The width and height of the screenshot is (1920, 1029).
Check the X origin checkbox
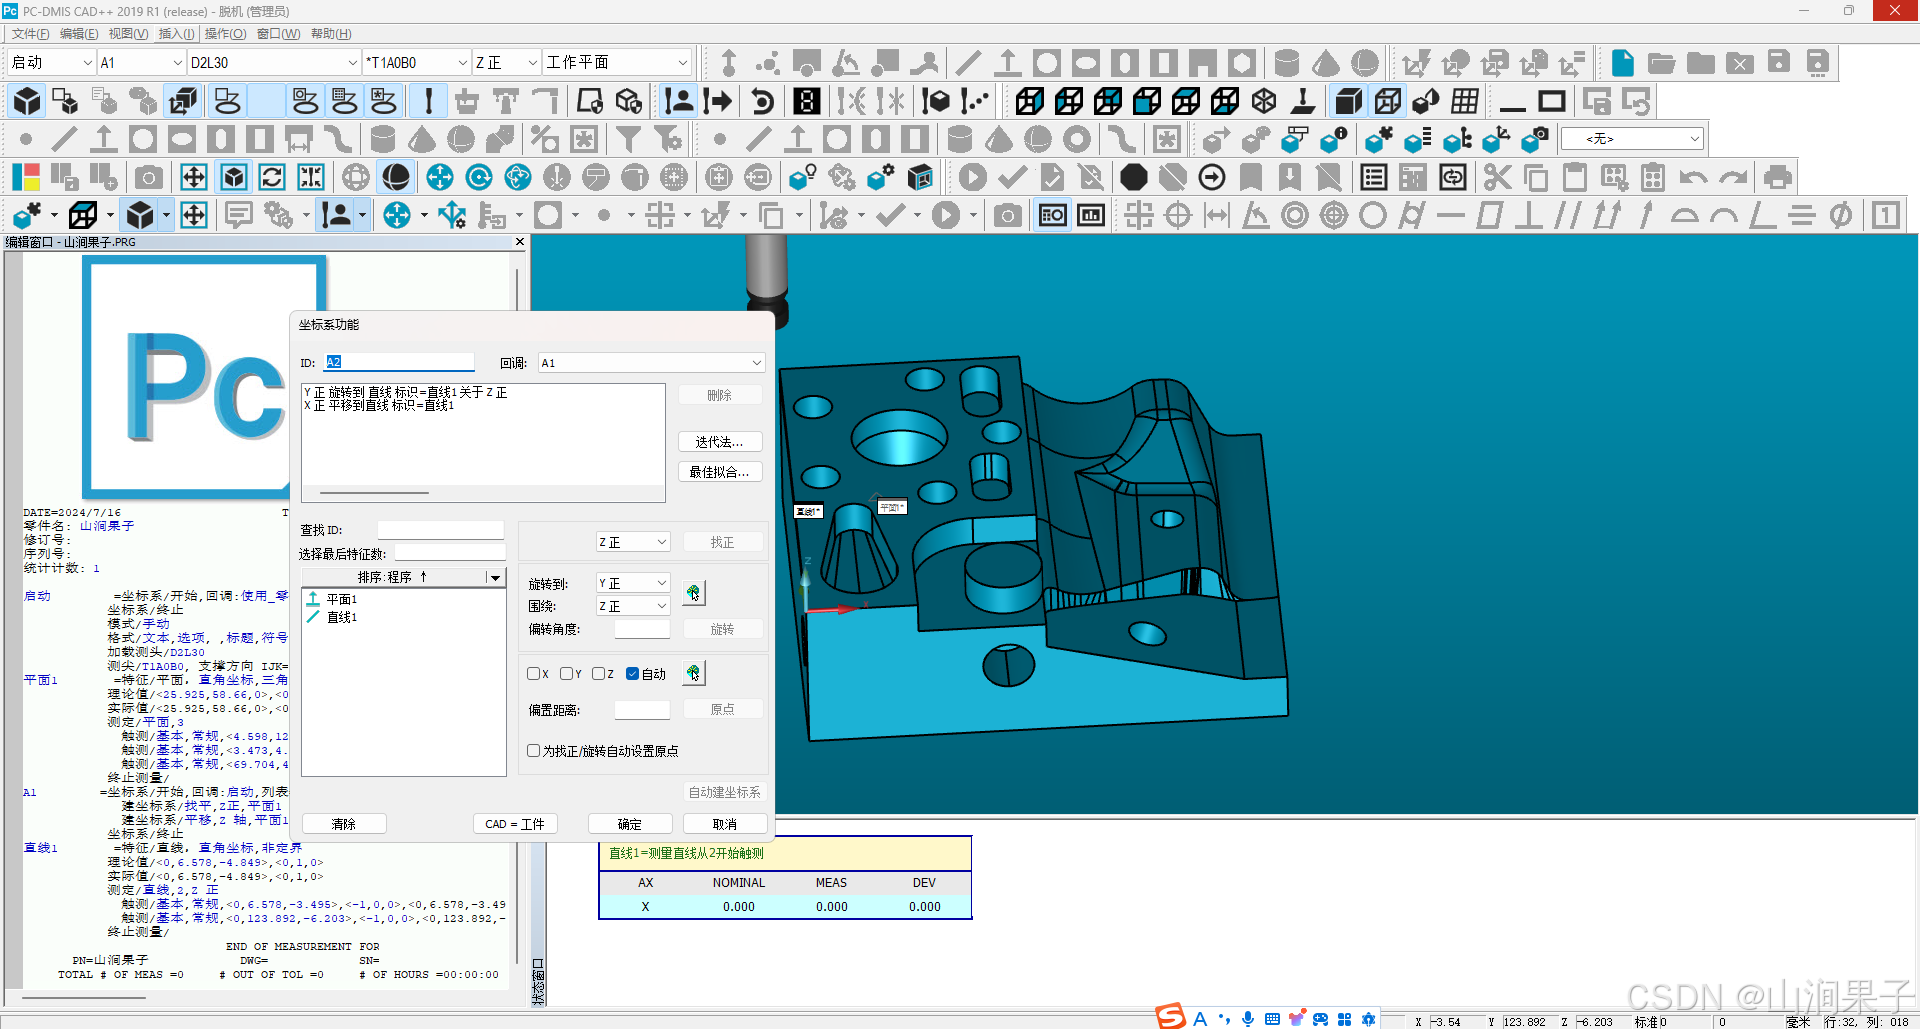[x=534, y=674]
